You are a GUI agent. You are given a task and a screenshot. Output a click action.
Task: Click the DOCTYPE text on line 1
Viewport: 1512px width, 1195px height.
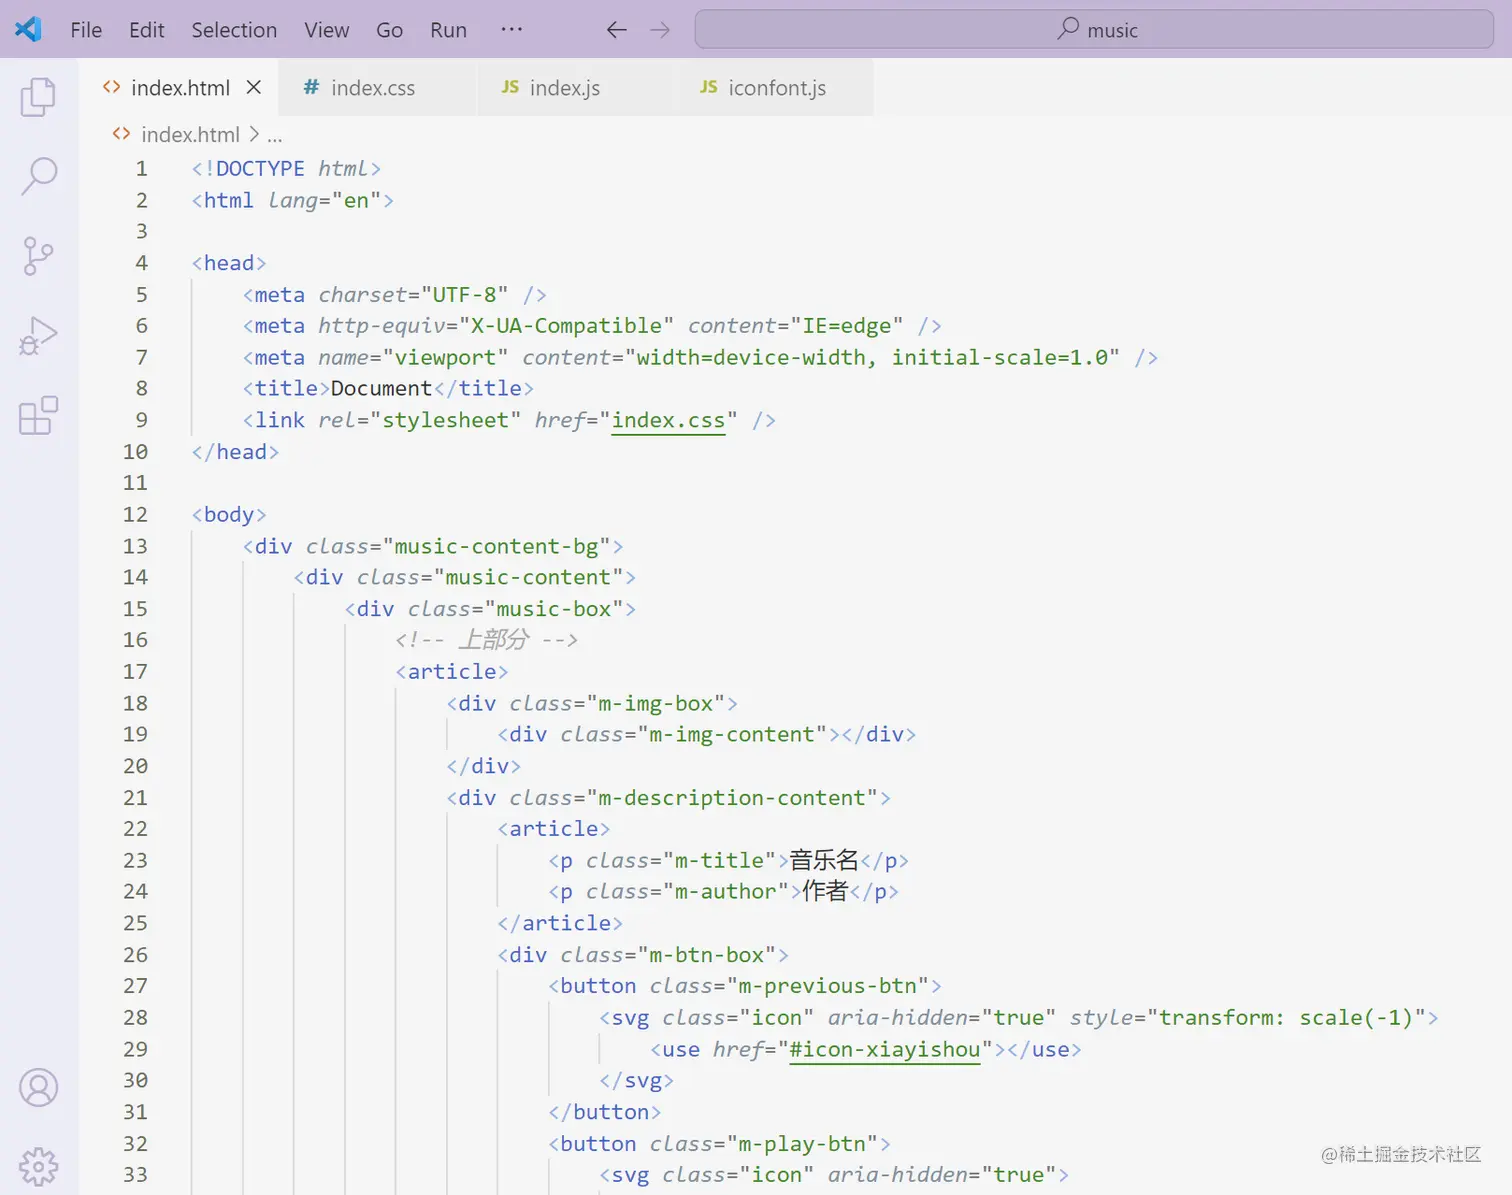tap(260, 168)
